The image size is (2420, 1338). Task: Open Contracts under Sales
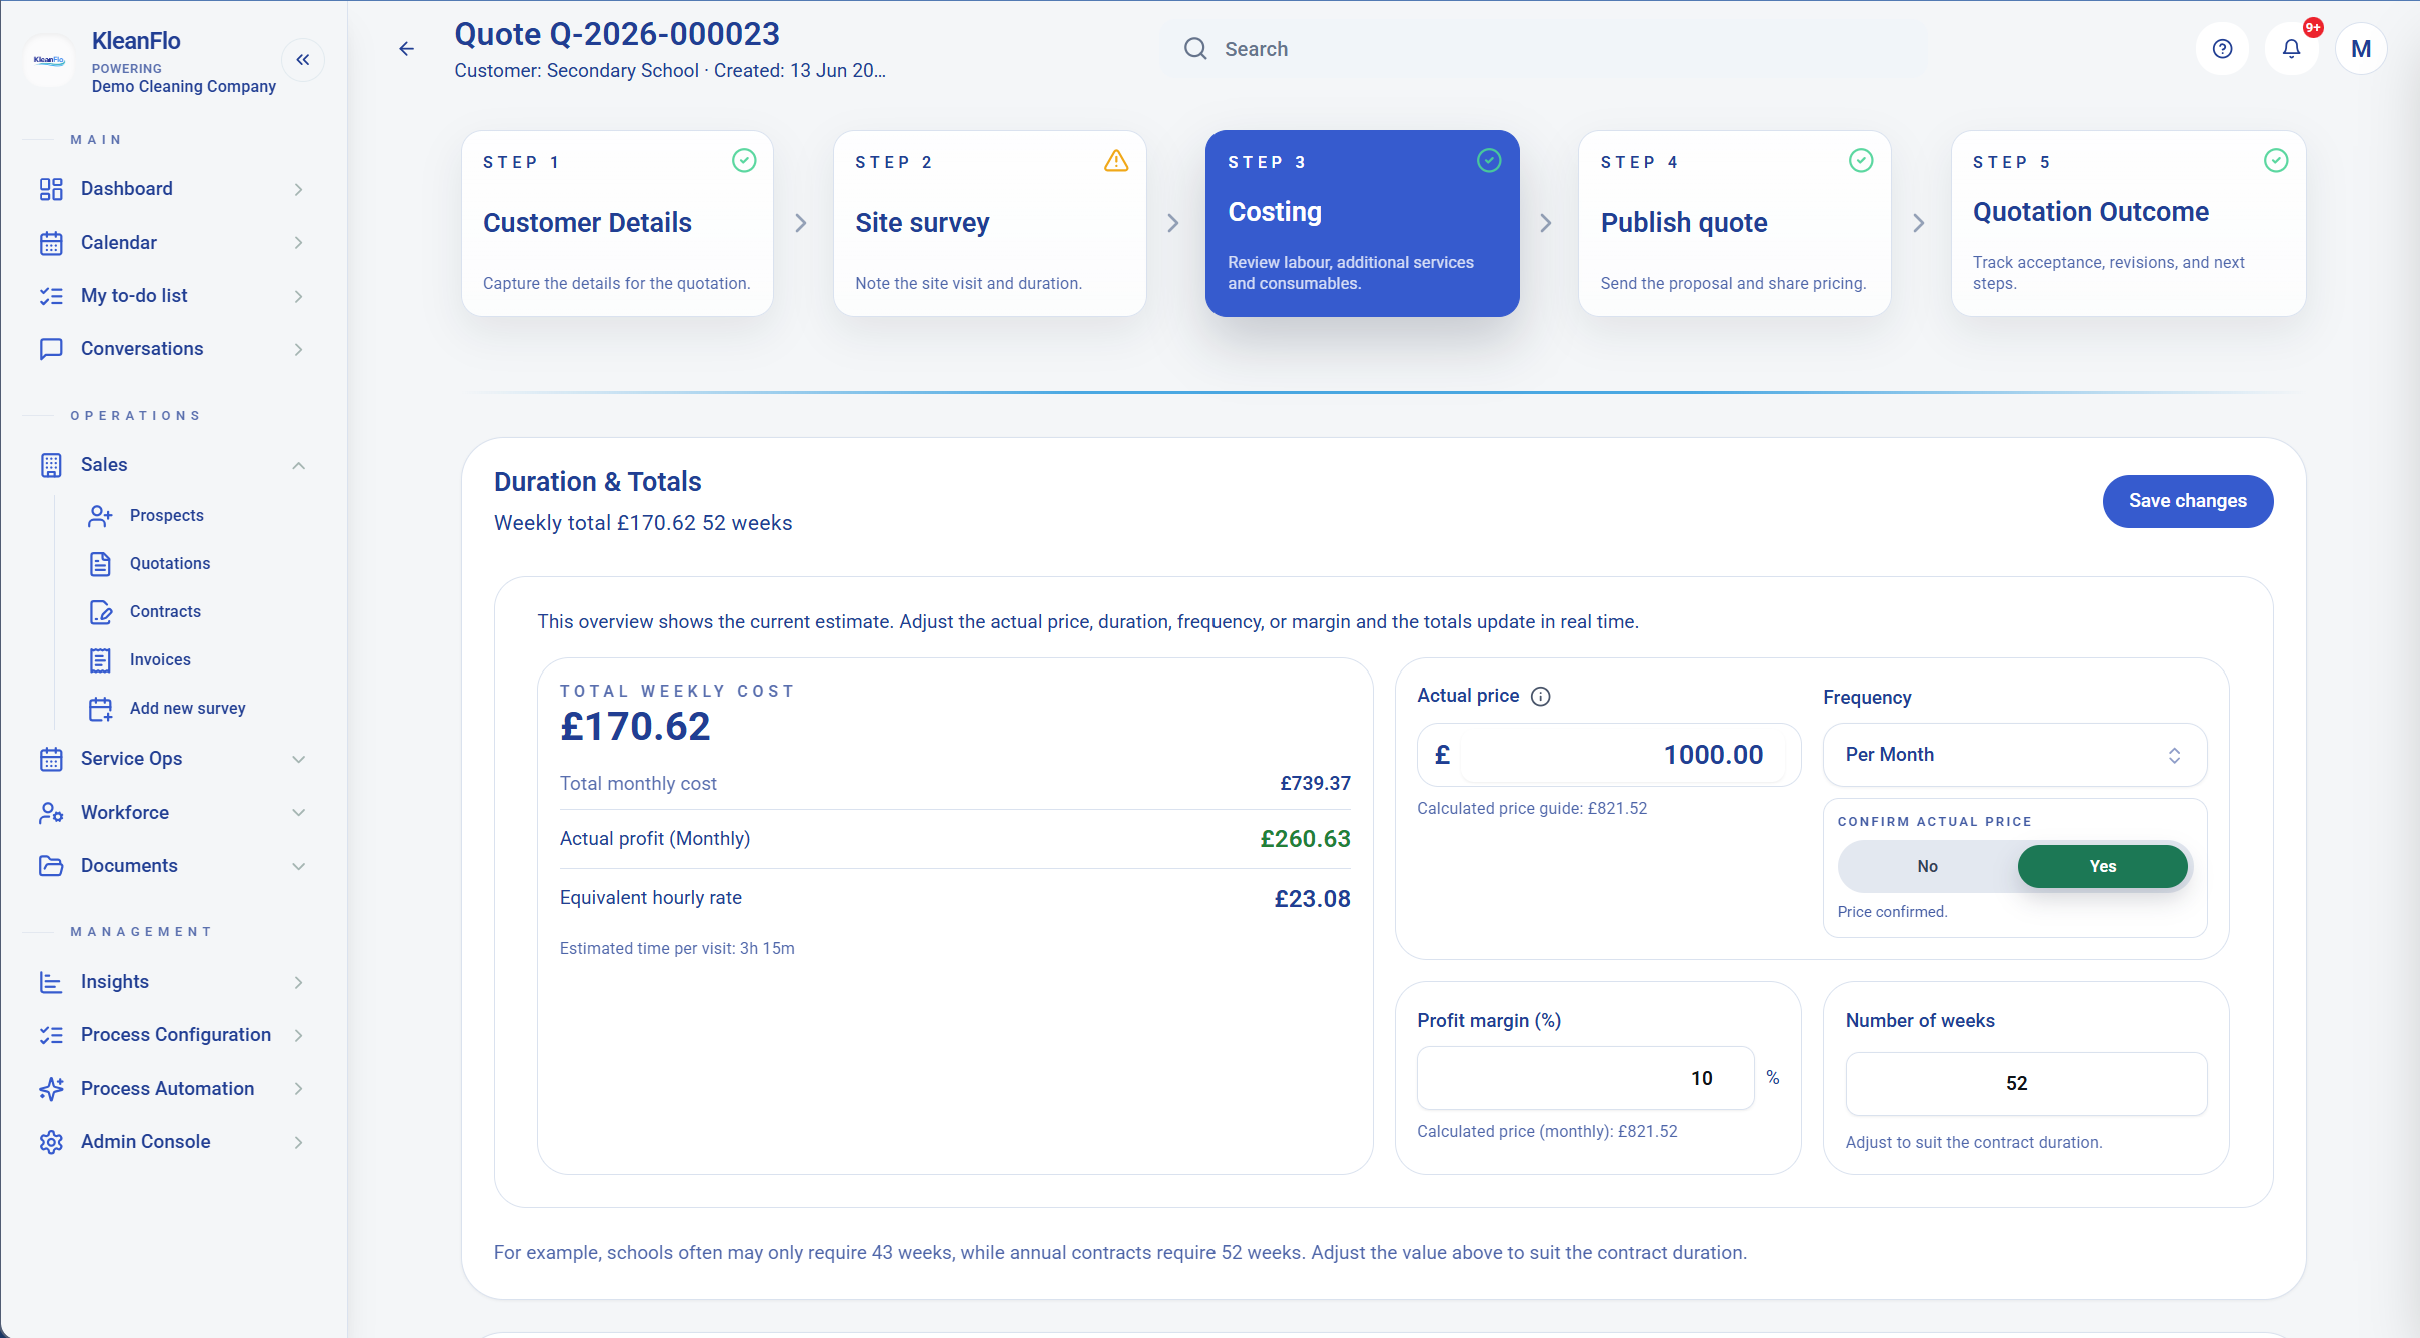pyautogui.click(x=165, y=612)
